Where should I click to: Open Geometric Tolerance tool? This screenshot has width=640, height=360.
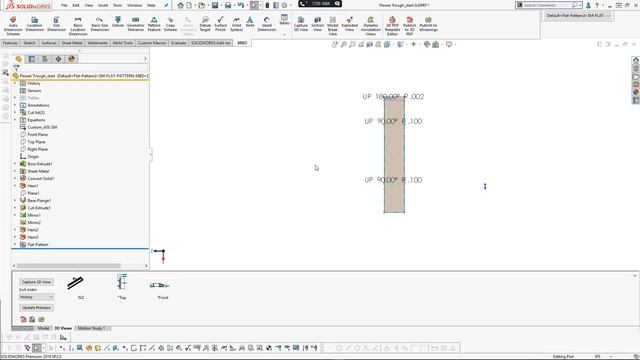pyautogui.click(x=136, y=24)
